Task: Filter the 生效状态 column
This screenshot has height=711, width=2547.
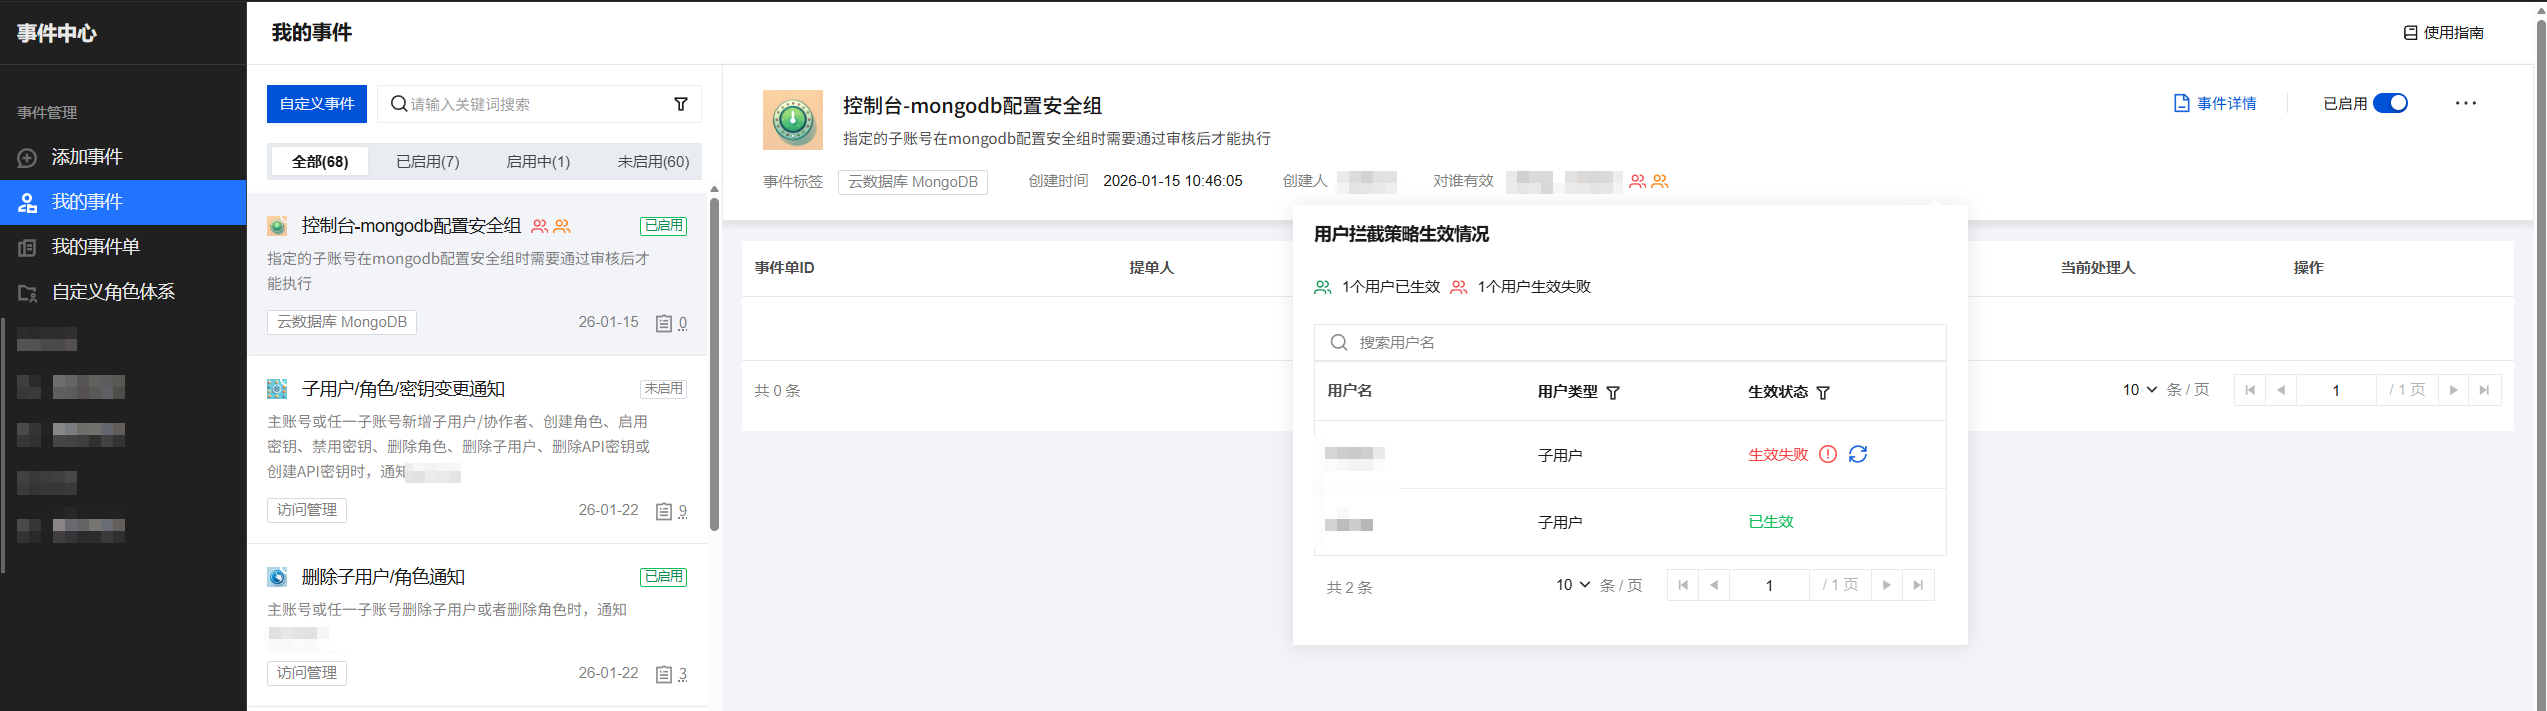Action: [1823, 393]
